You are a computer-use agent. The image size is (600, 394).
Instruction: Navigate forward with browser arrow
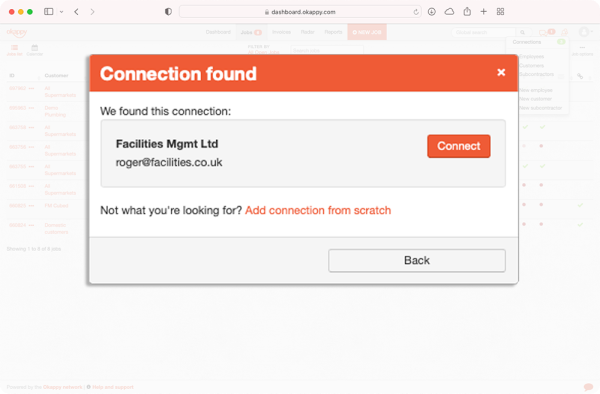click(92, 12)
